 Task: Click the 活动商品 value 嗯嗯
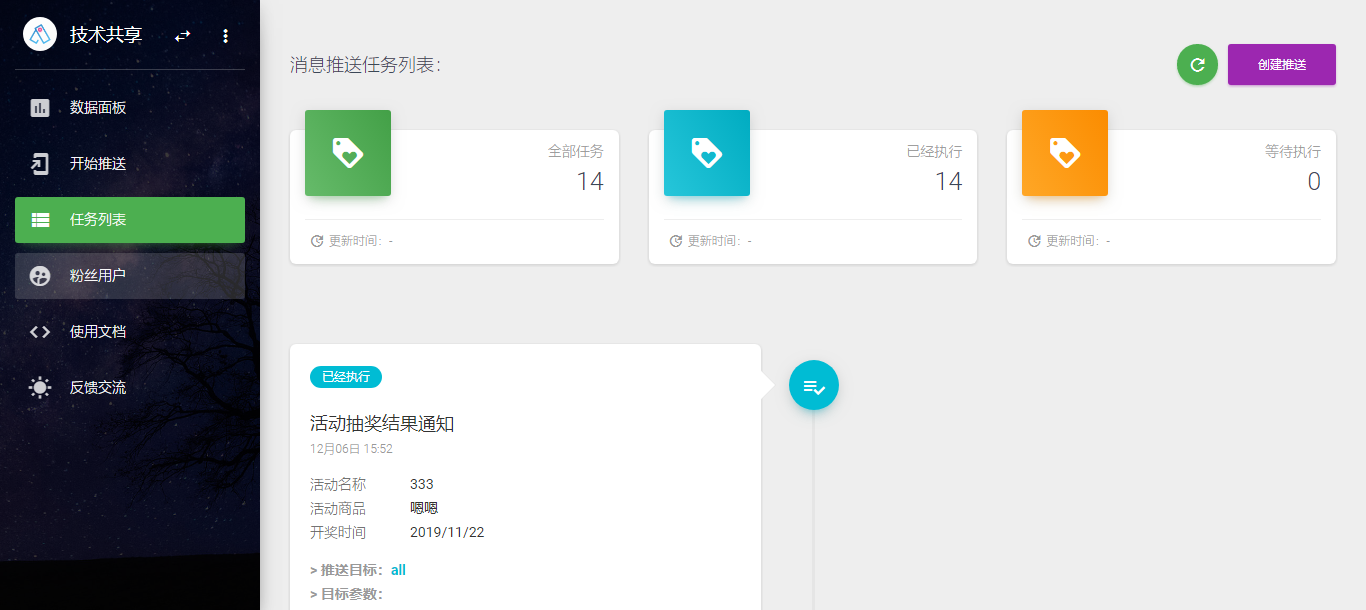[x=424, y=508]
